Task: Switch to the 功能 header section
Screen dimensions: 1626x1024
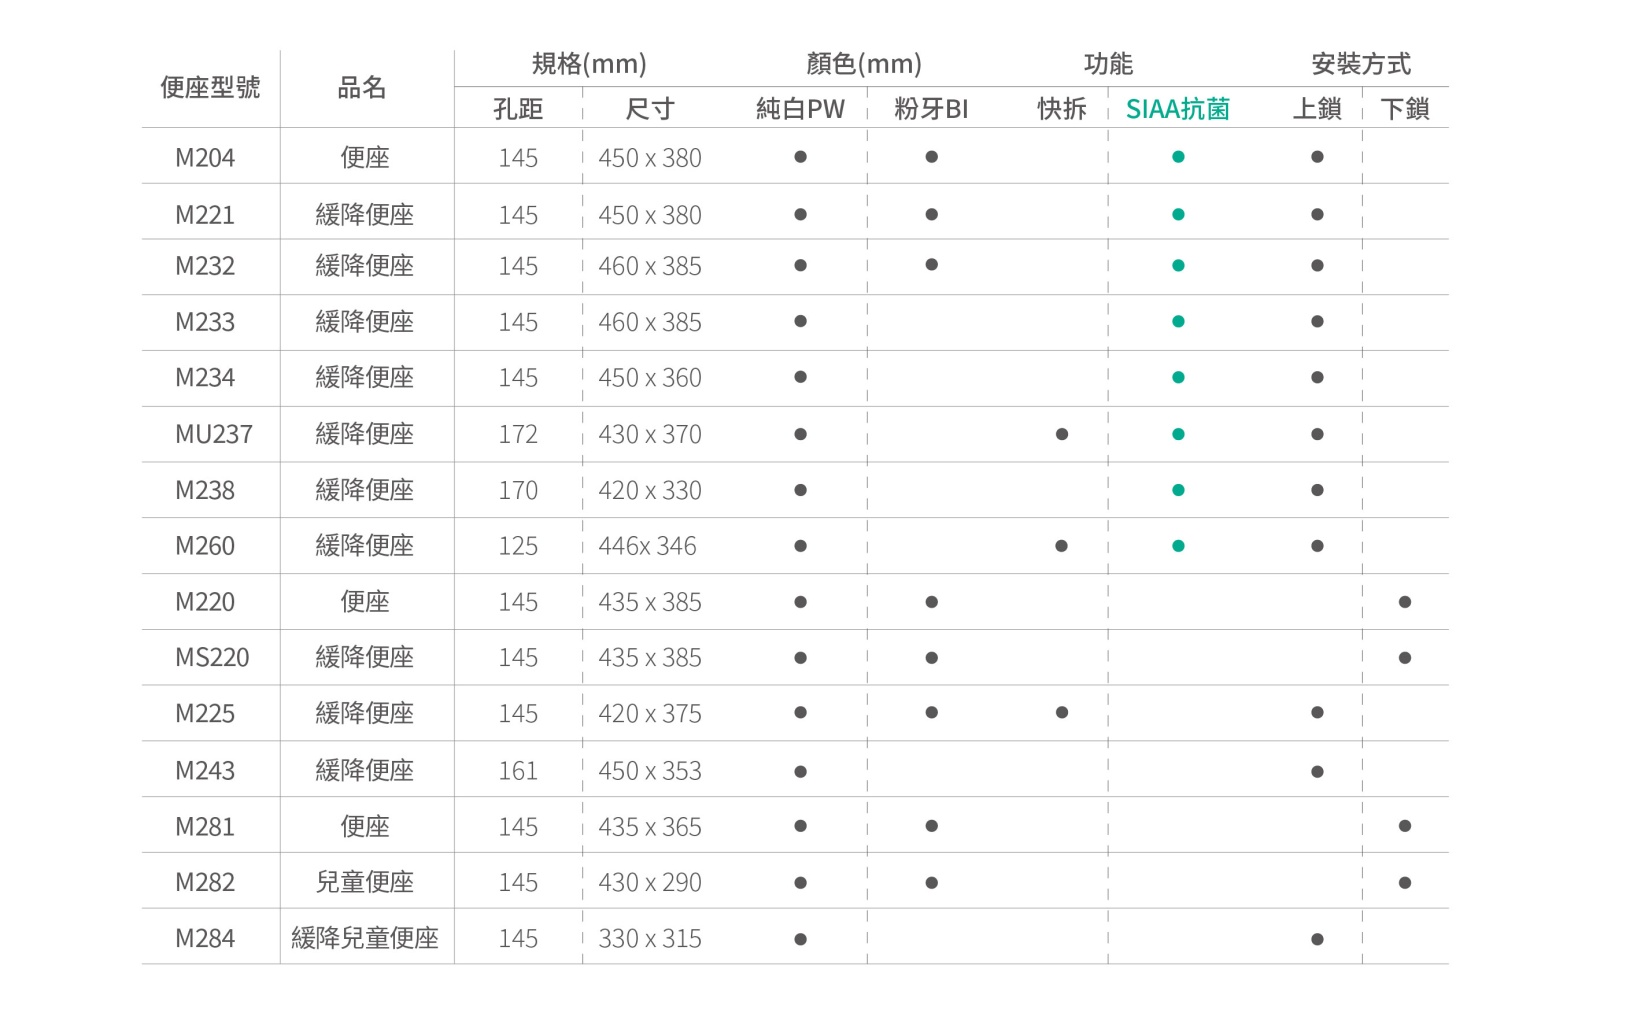Action: (1108, 63)
